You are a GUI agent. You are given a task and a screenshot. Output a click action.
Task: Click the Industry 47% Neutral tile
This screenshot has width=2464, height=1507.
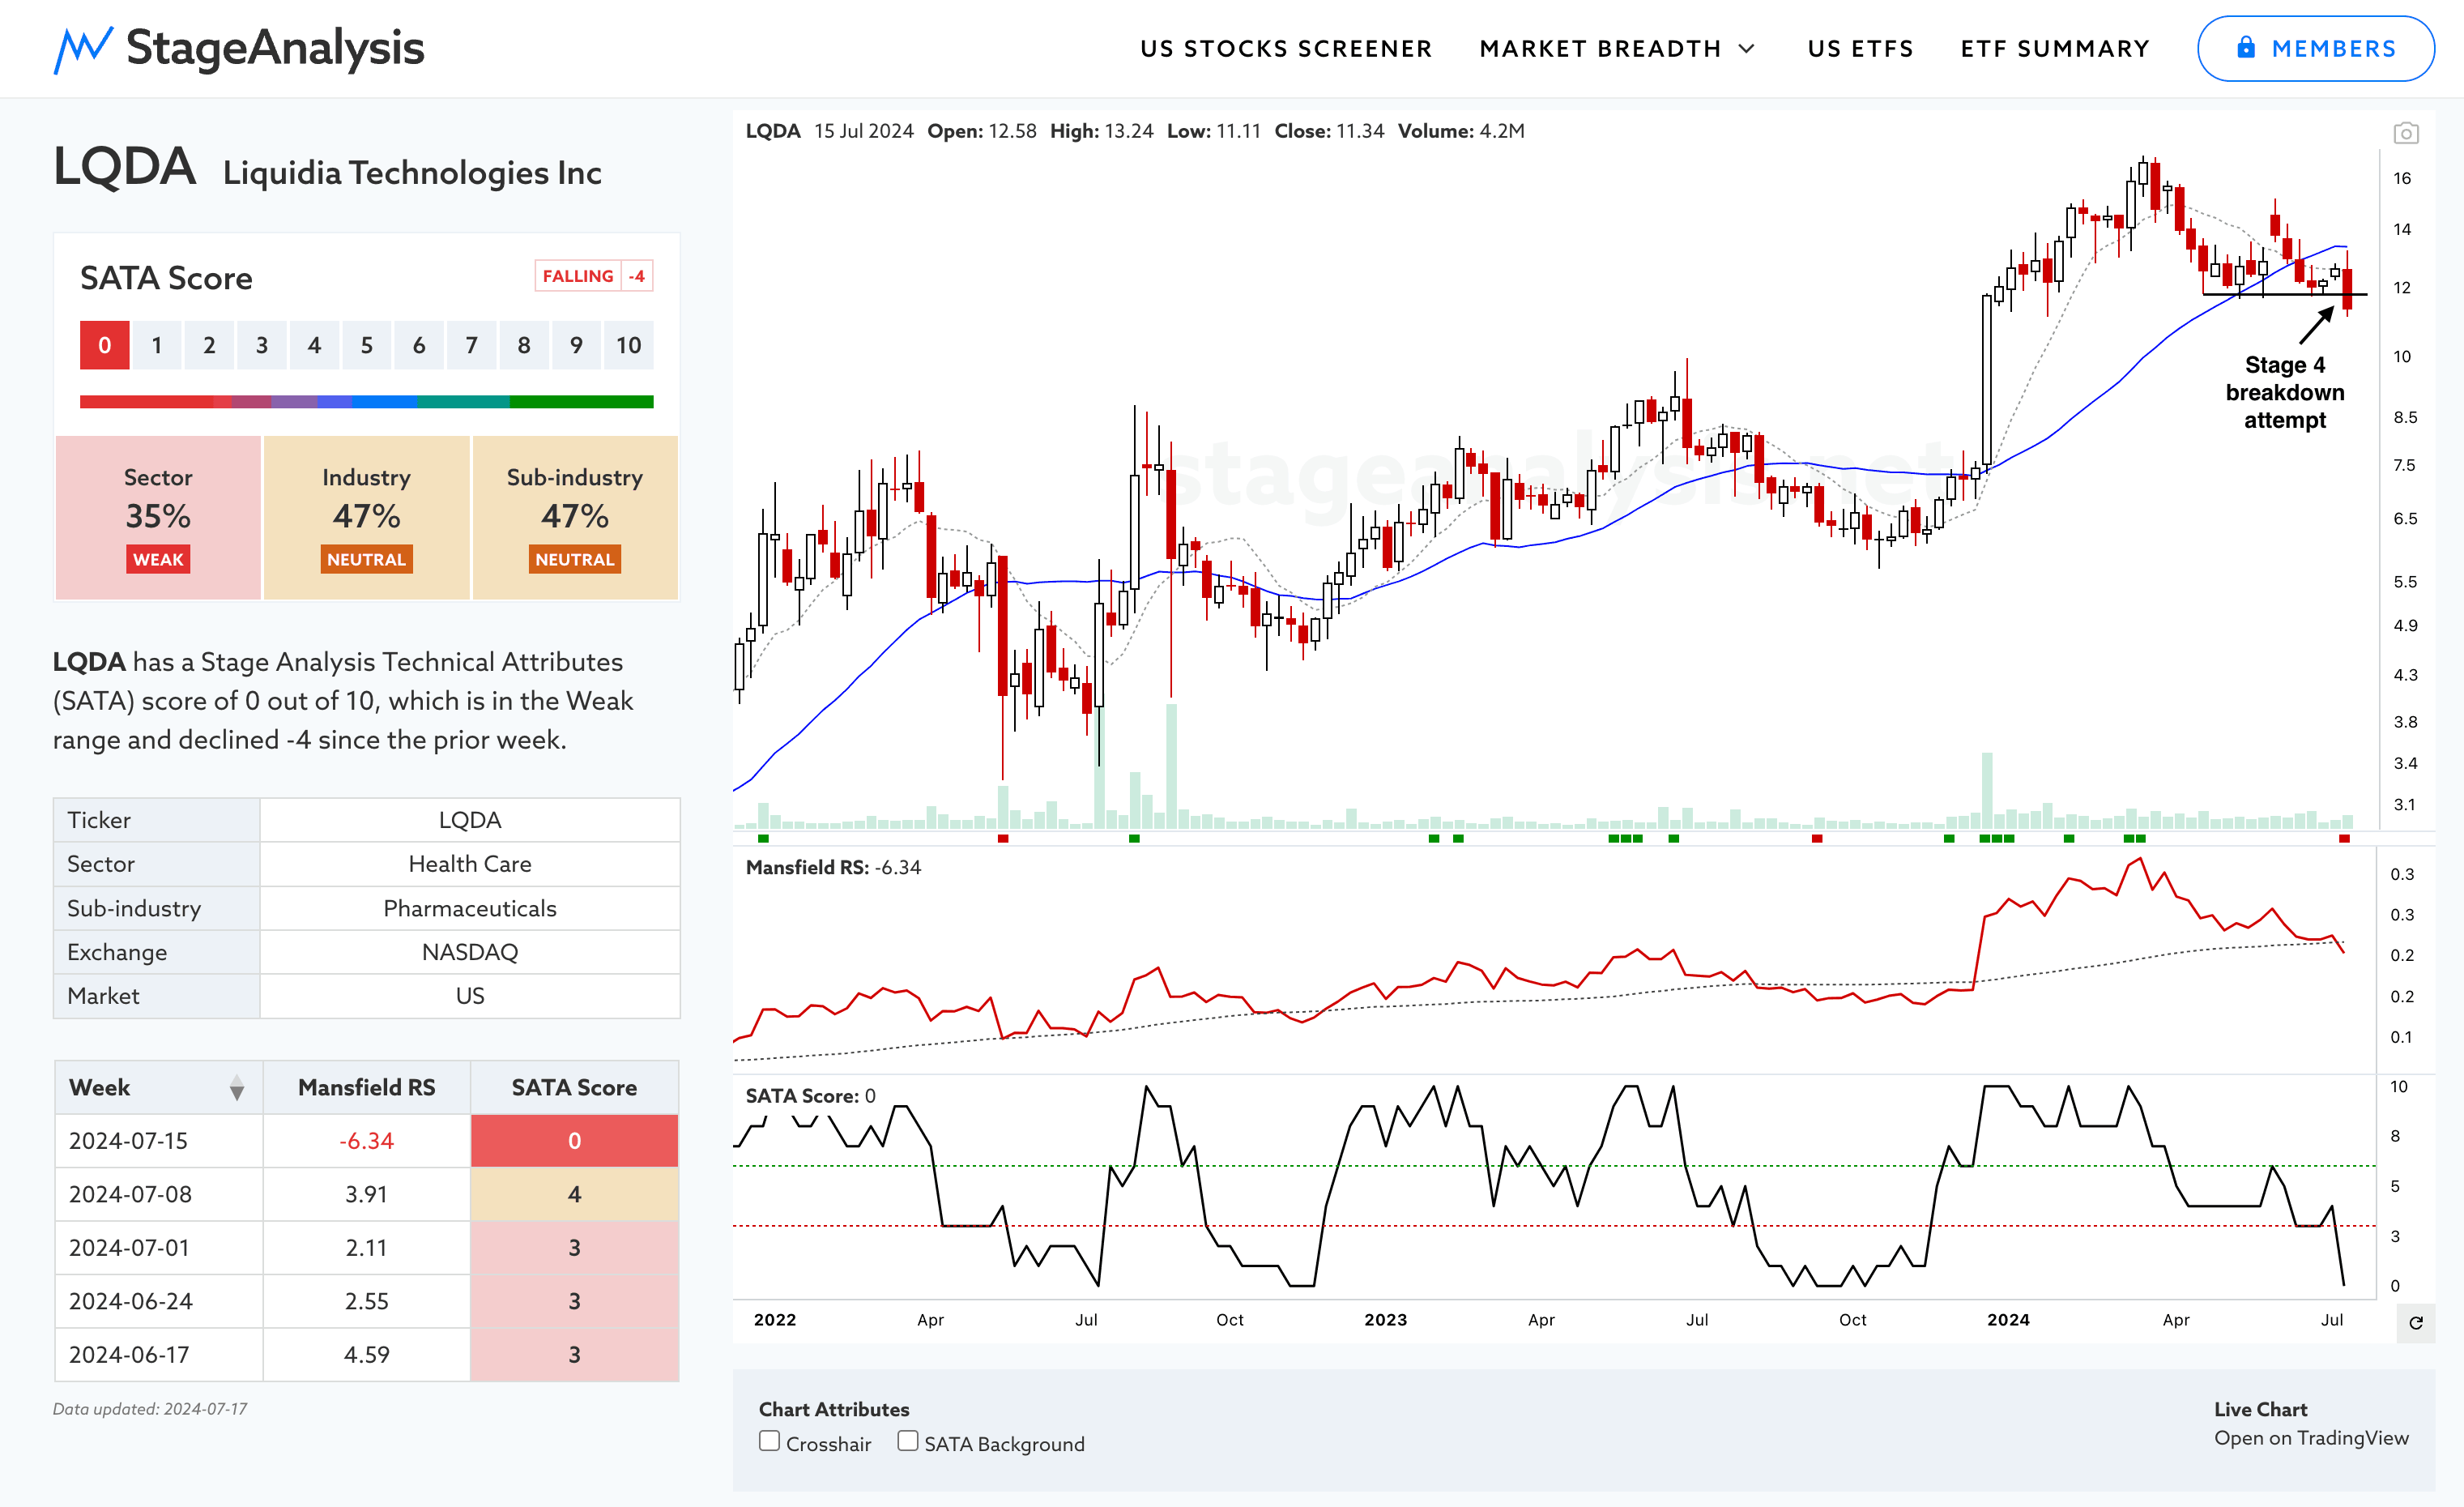click(x=366, y=517)
